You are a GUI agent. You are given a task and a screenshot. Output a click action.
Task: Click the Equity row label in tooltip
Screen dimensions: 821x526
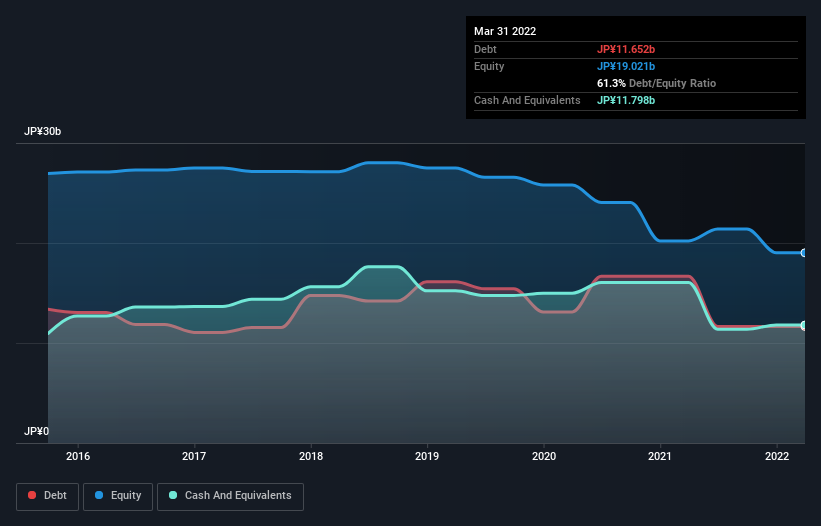489,66
